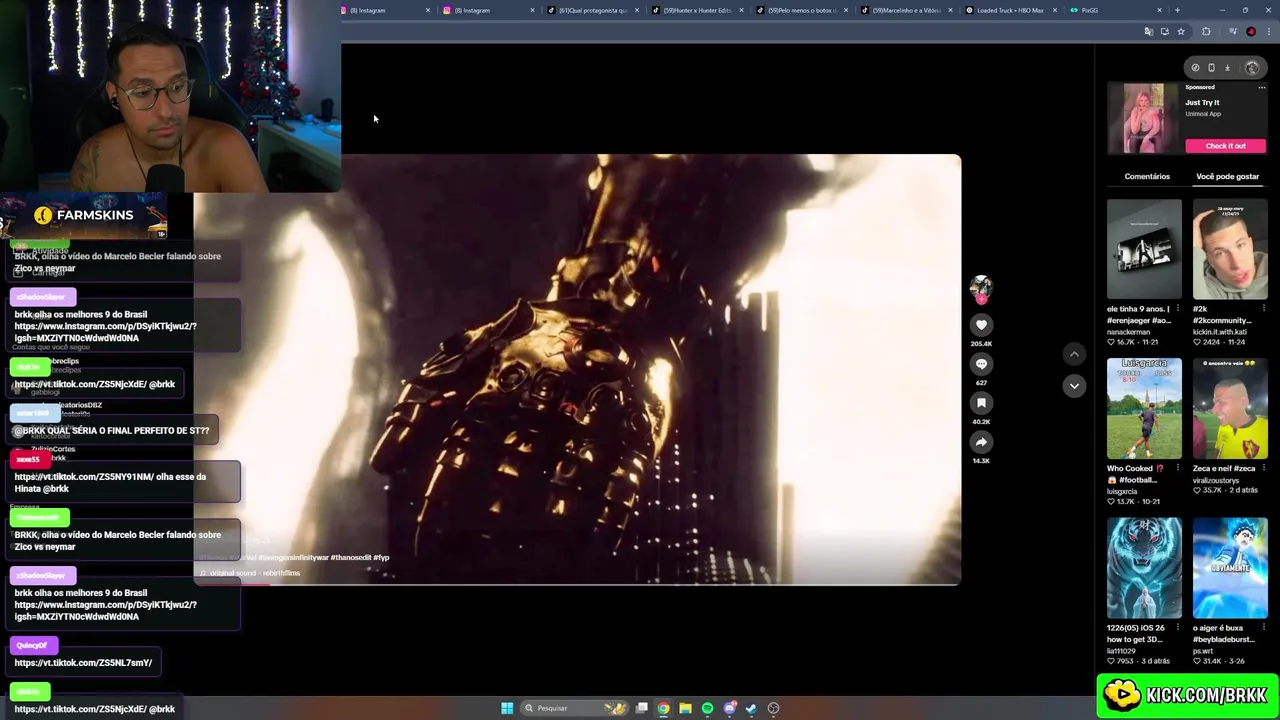Open the 'iOS 26 how to get 3D' tiger thumbnail

coord(1144,567)
